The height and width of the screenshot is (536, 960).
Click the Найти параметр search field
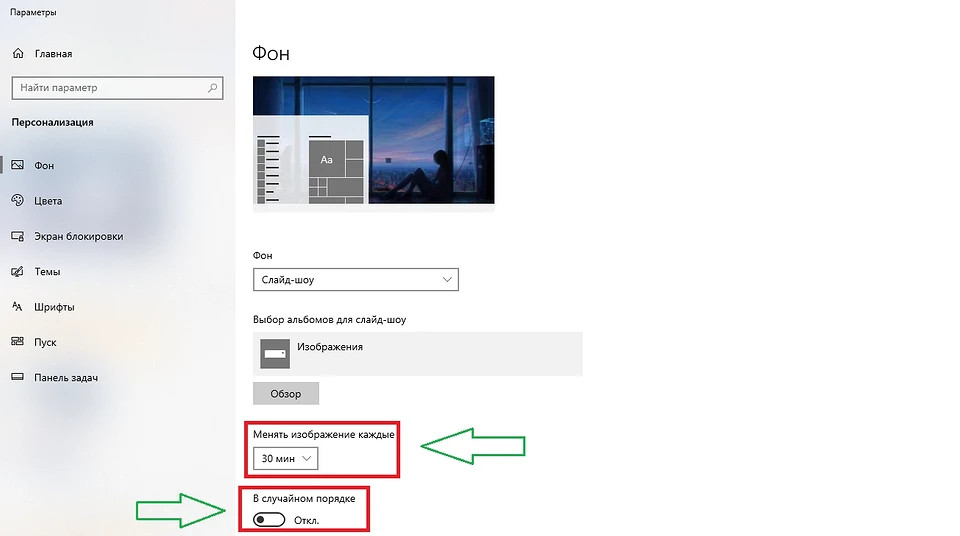pyautogui.click(x=110, y=88)
